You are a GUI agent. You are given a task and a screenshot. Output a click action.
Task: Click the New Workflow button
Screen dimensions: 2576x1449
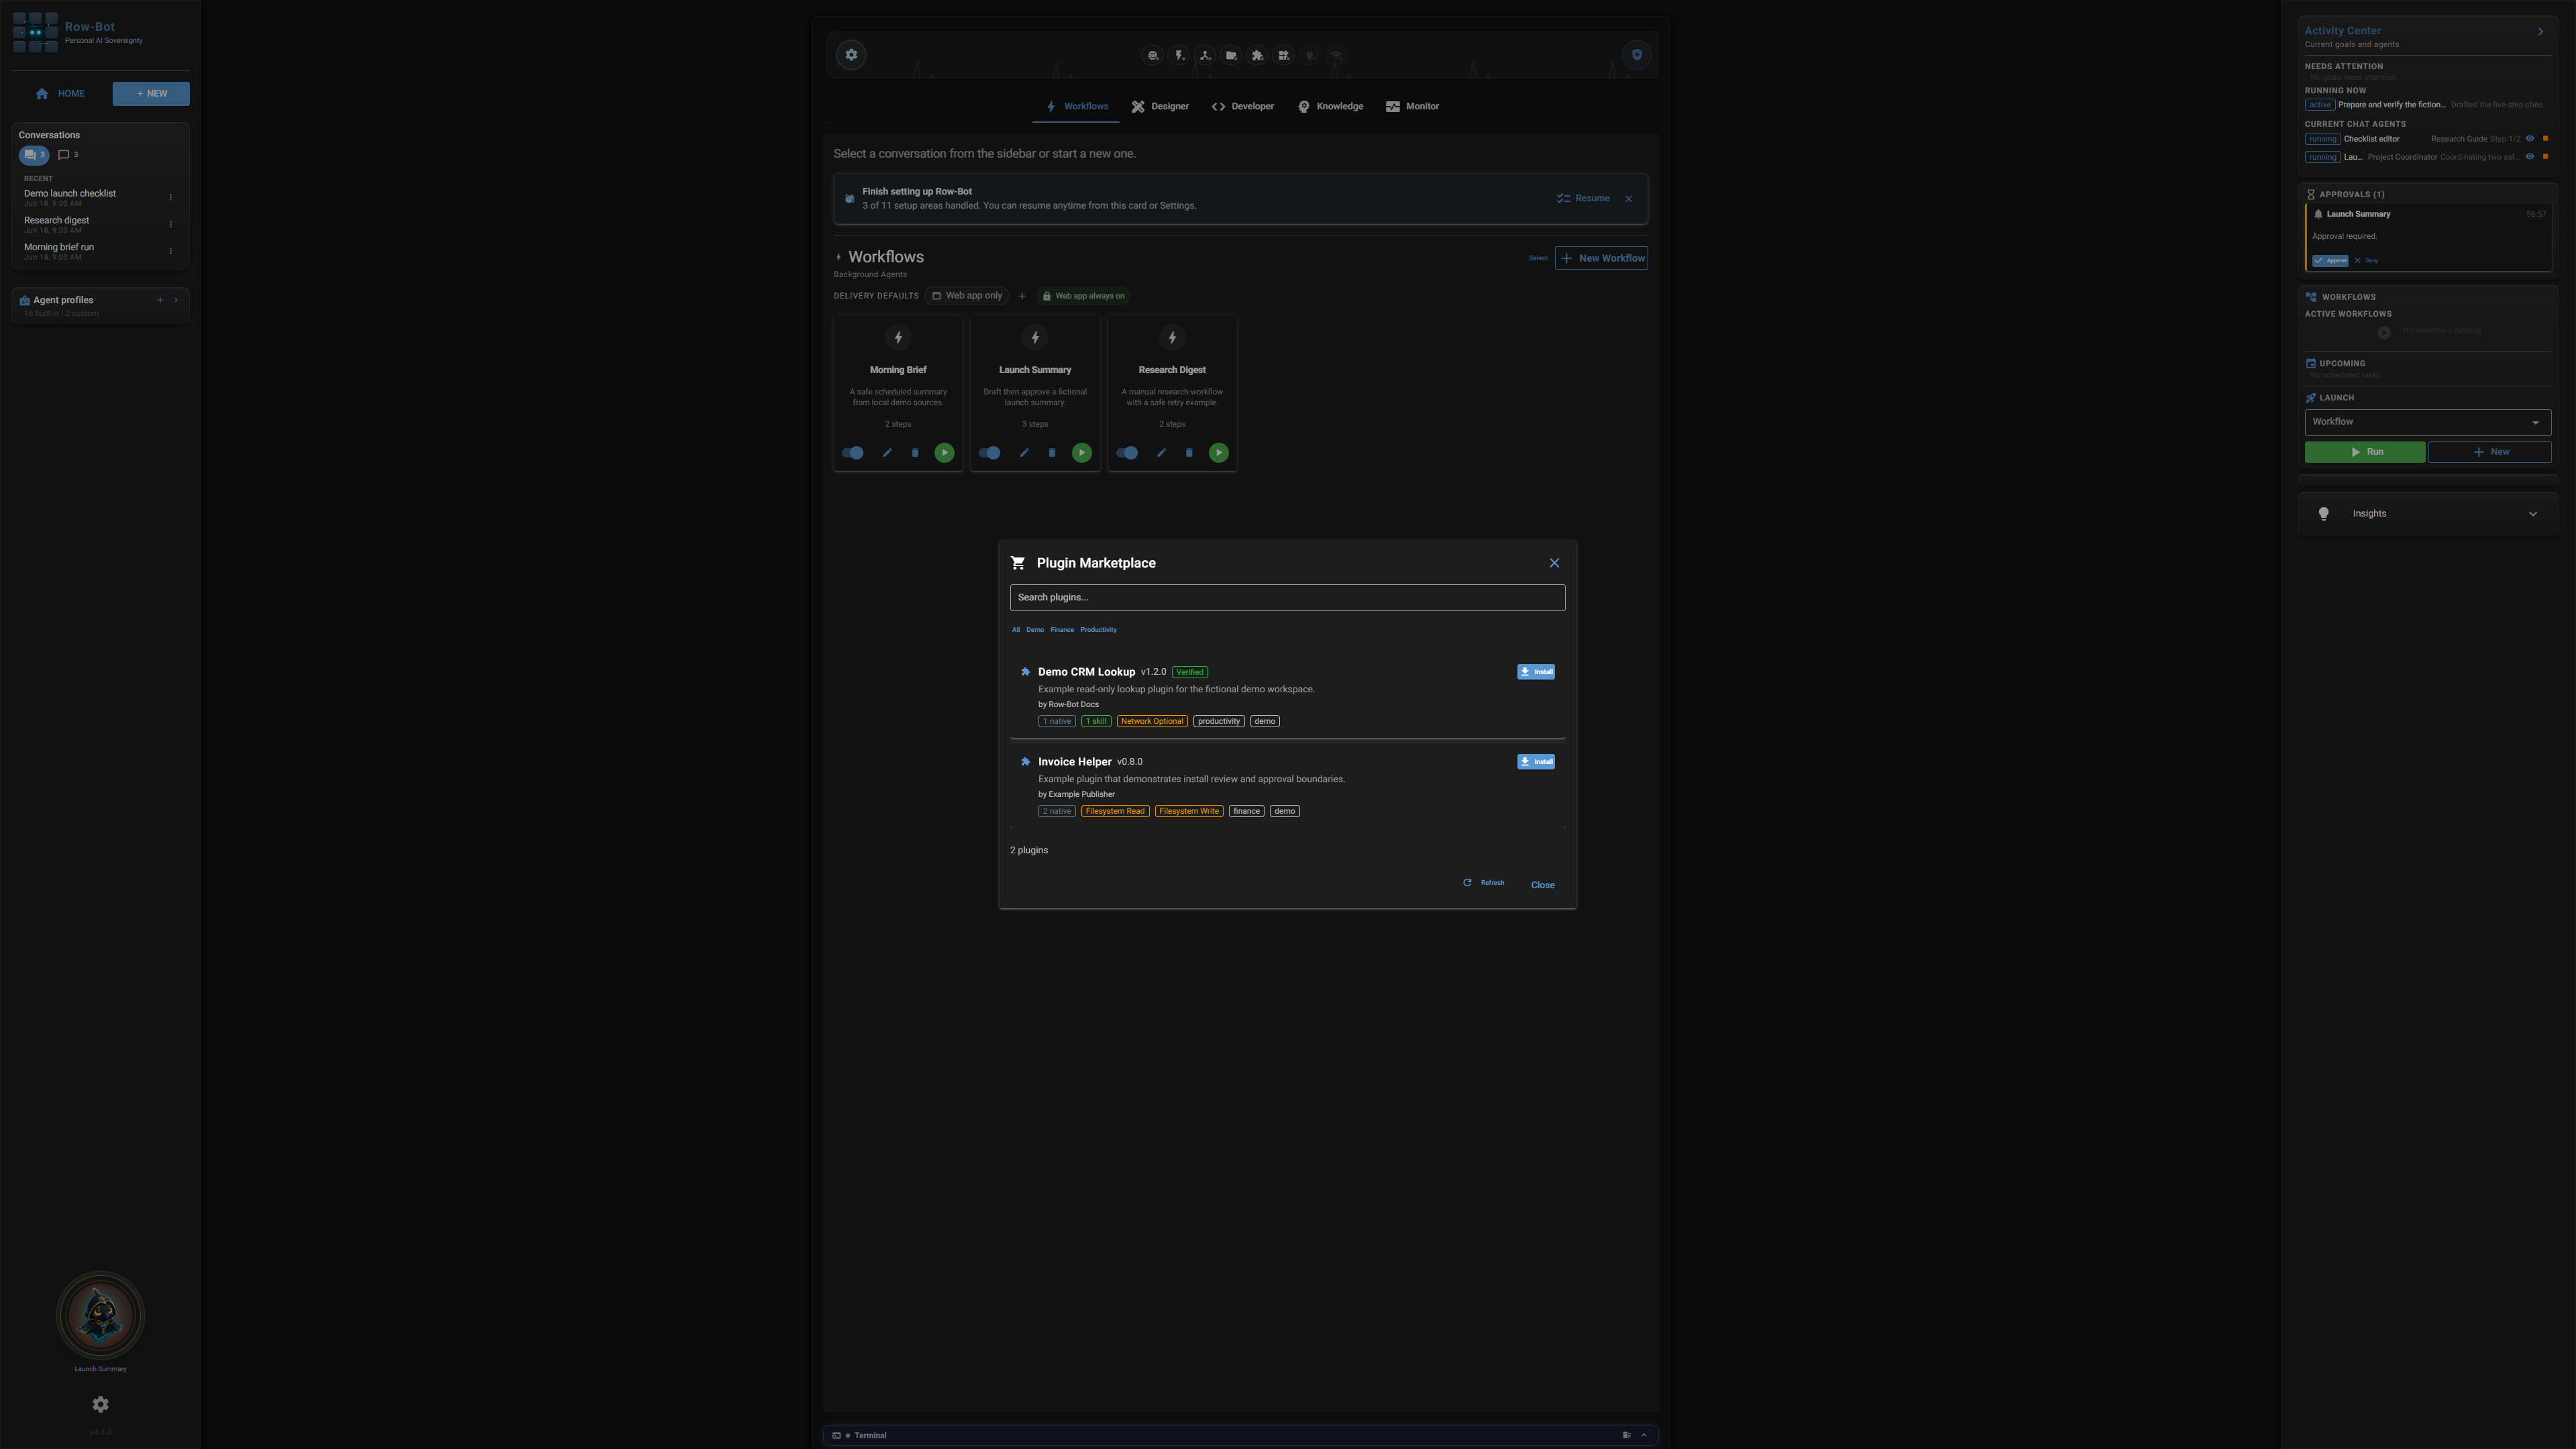pyautogui.click(x=1601, y=258)
